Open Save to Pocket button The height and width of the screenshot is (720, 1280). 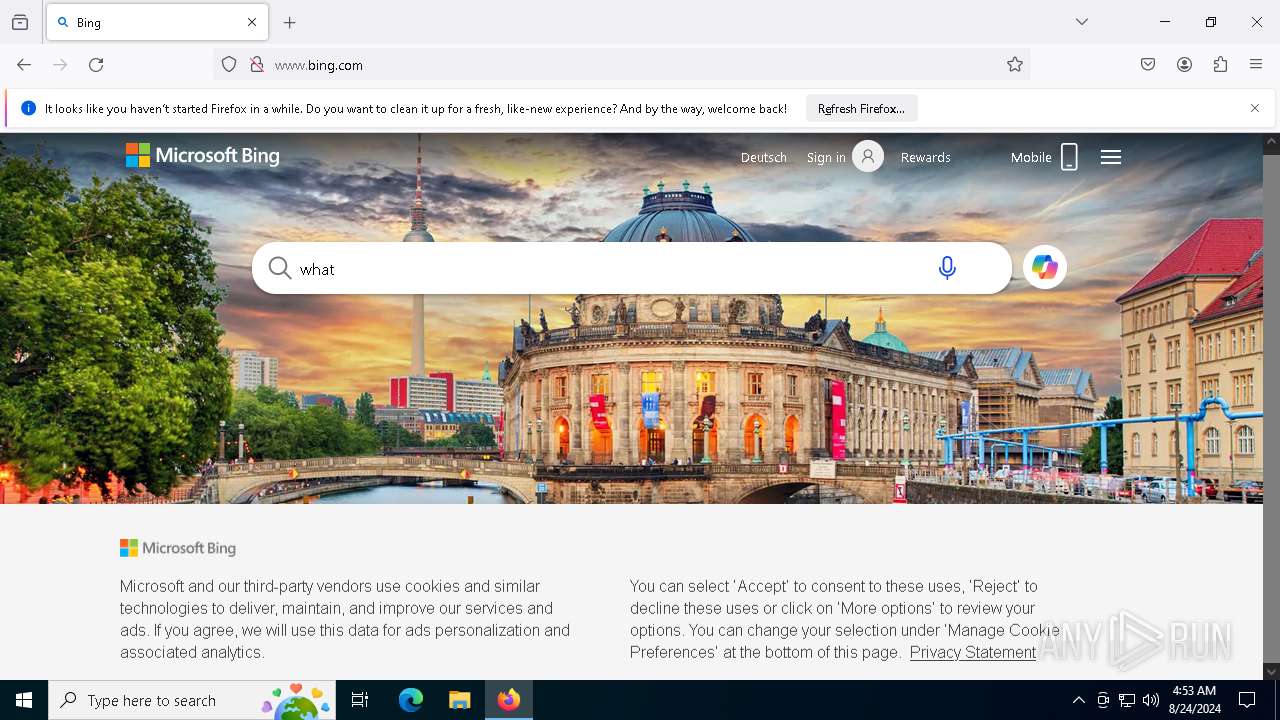click(1148, 65)
